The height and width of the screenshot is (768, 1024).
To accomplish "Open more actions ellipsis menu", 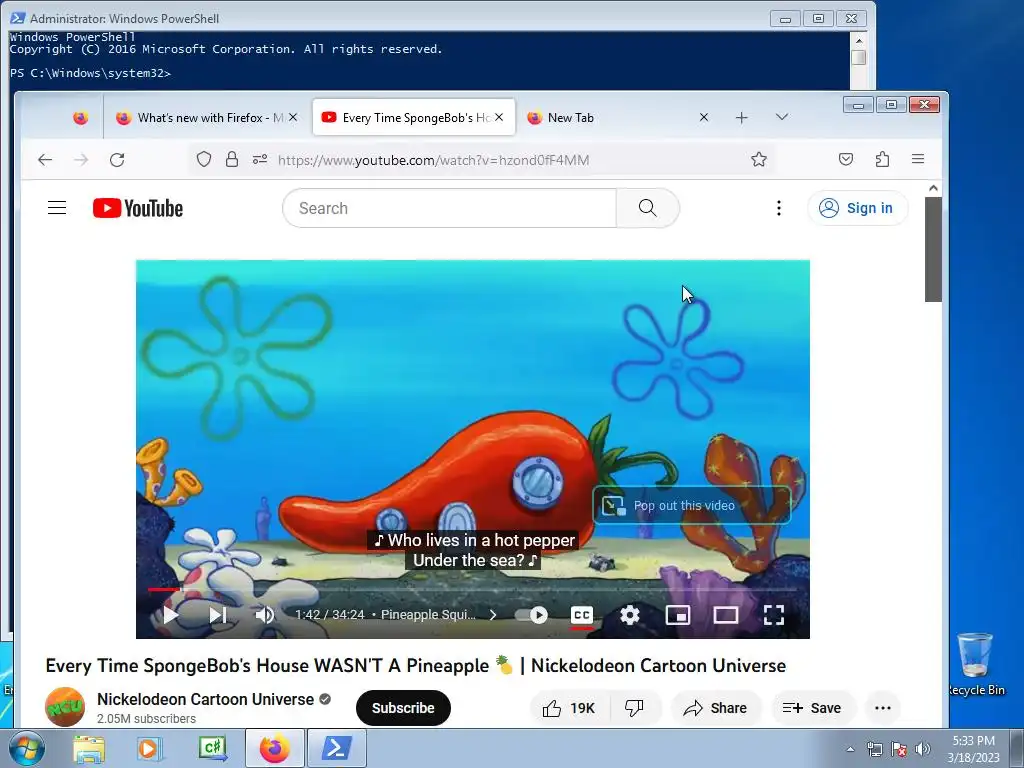I will (x=882, y=708).
